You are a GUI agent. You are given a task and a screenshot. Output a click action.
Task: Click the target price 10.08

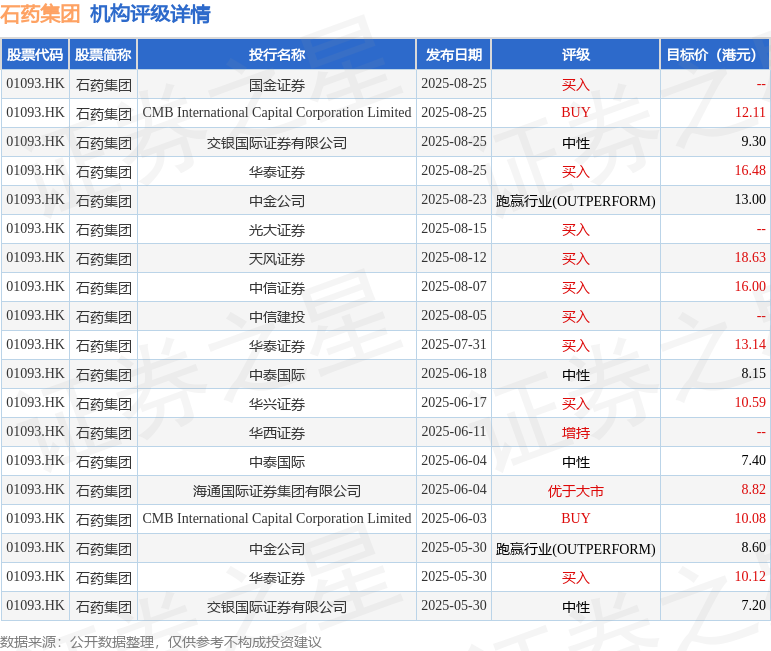tap(750, 519)
